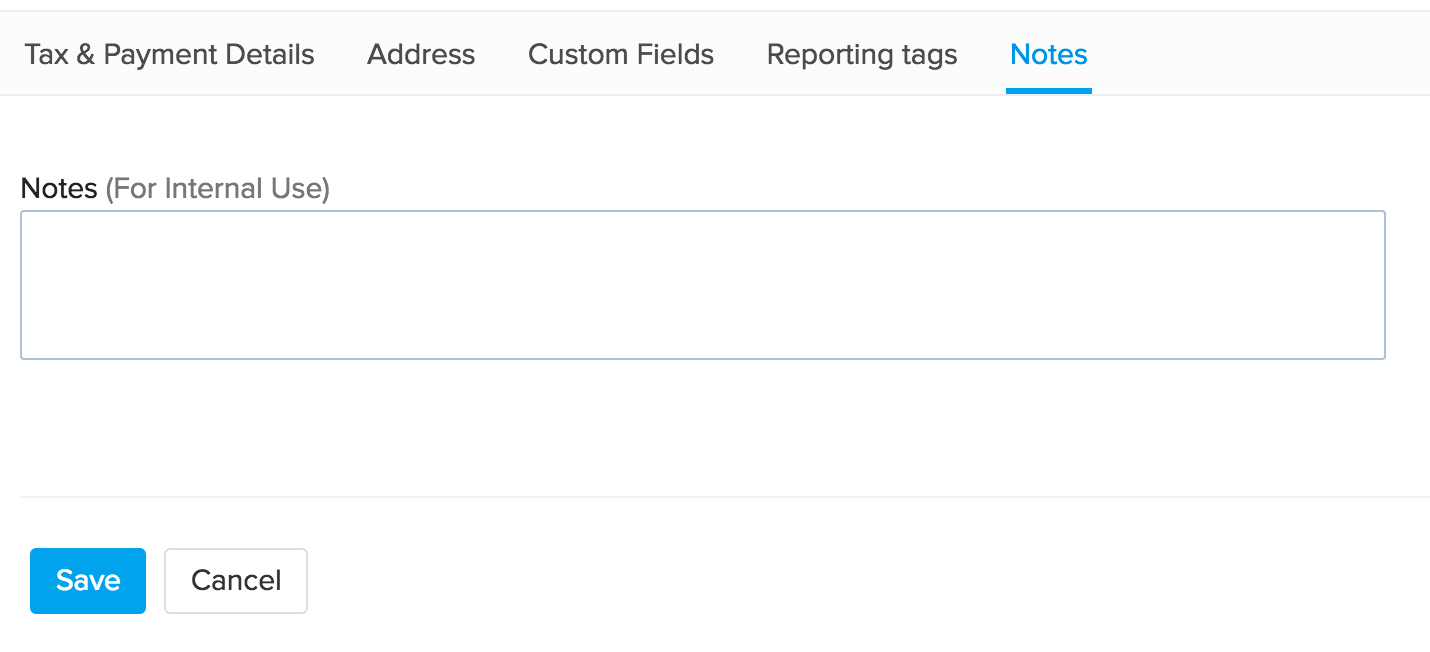Place cursor in the internal notes box
This screenshot has height=652, width=1430.
point(703,285)
